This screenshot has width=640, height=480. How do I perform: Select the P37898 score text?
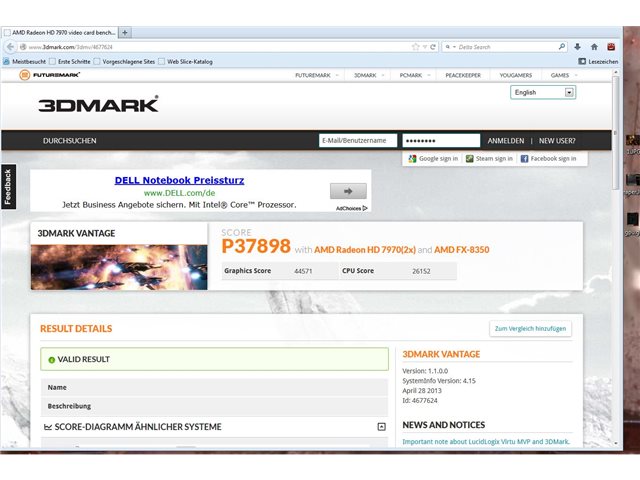pos(256,246)
